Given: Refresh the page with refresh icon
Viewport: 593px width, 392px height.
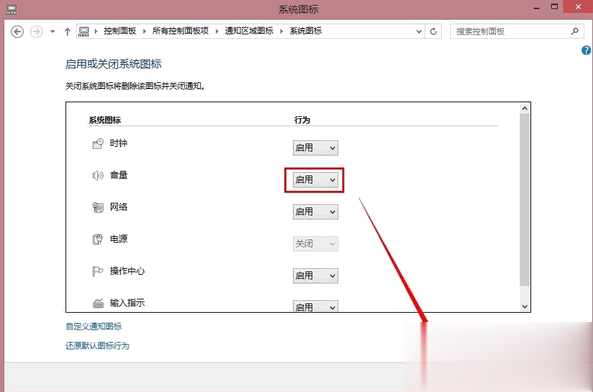Looking at the screenshot, I should tap(433, 31).
